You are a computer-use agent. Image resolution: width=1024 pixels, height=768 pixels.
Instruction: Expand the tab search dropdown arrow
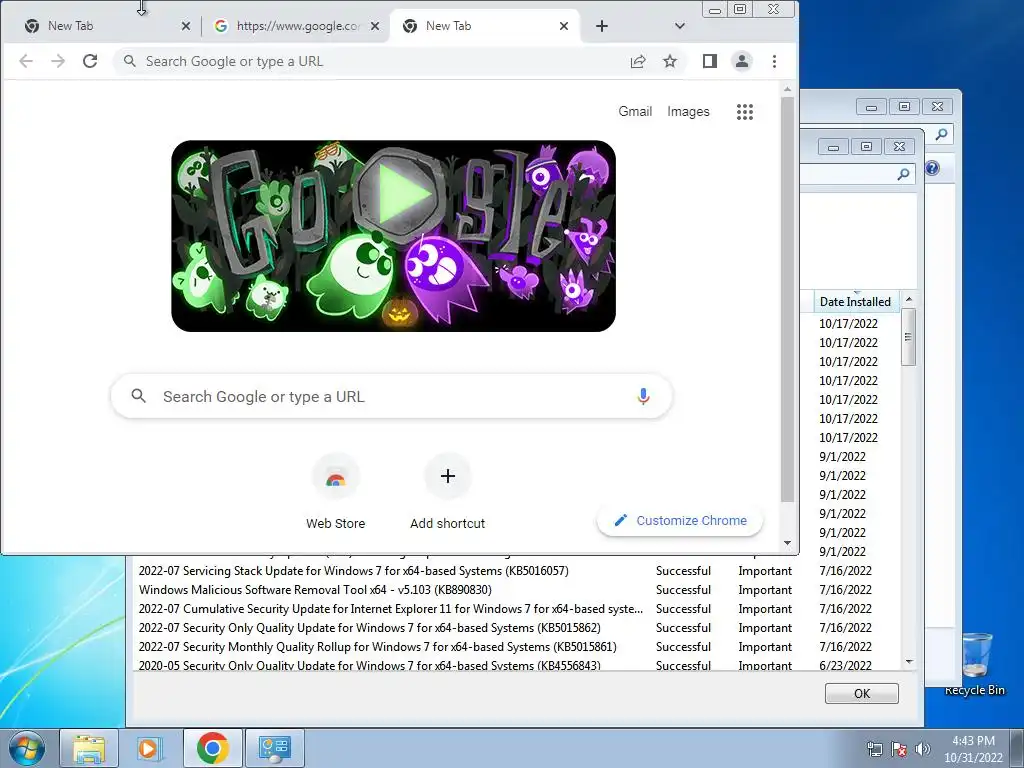tap(680, 26)
